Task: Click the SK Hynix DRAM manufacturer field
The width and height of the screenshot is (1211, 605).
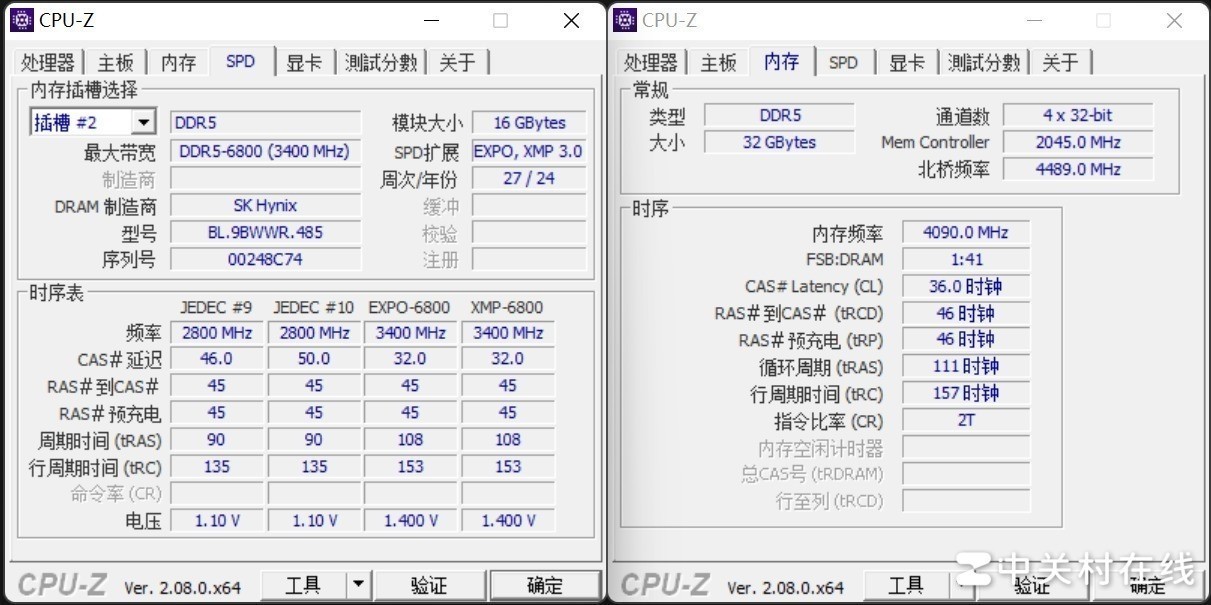Action: pyautogui.click(x=265, y=205)
